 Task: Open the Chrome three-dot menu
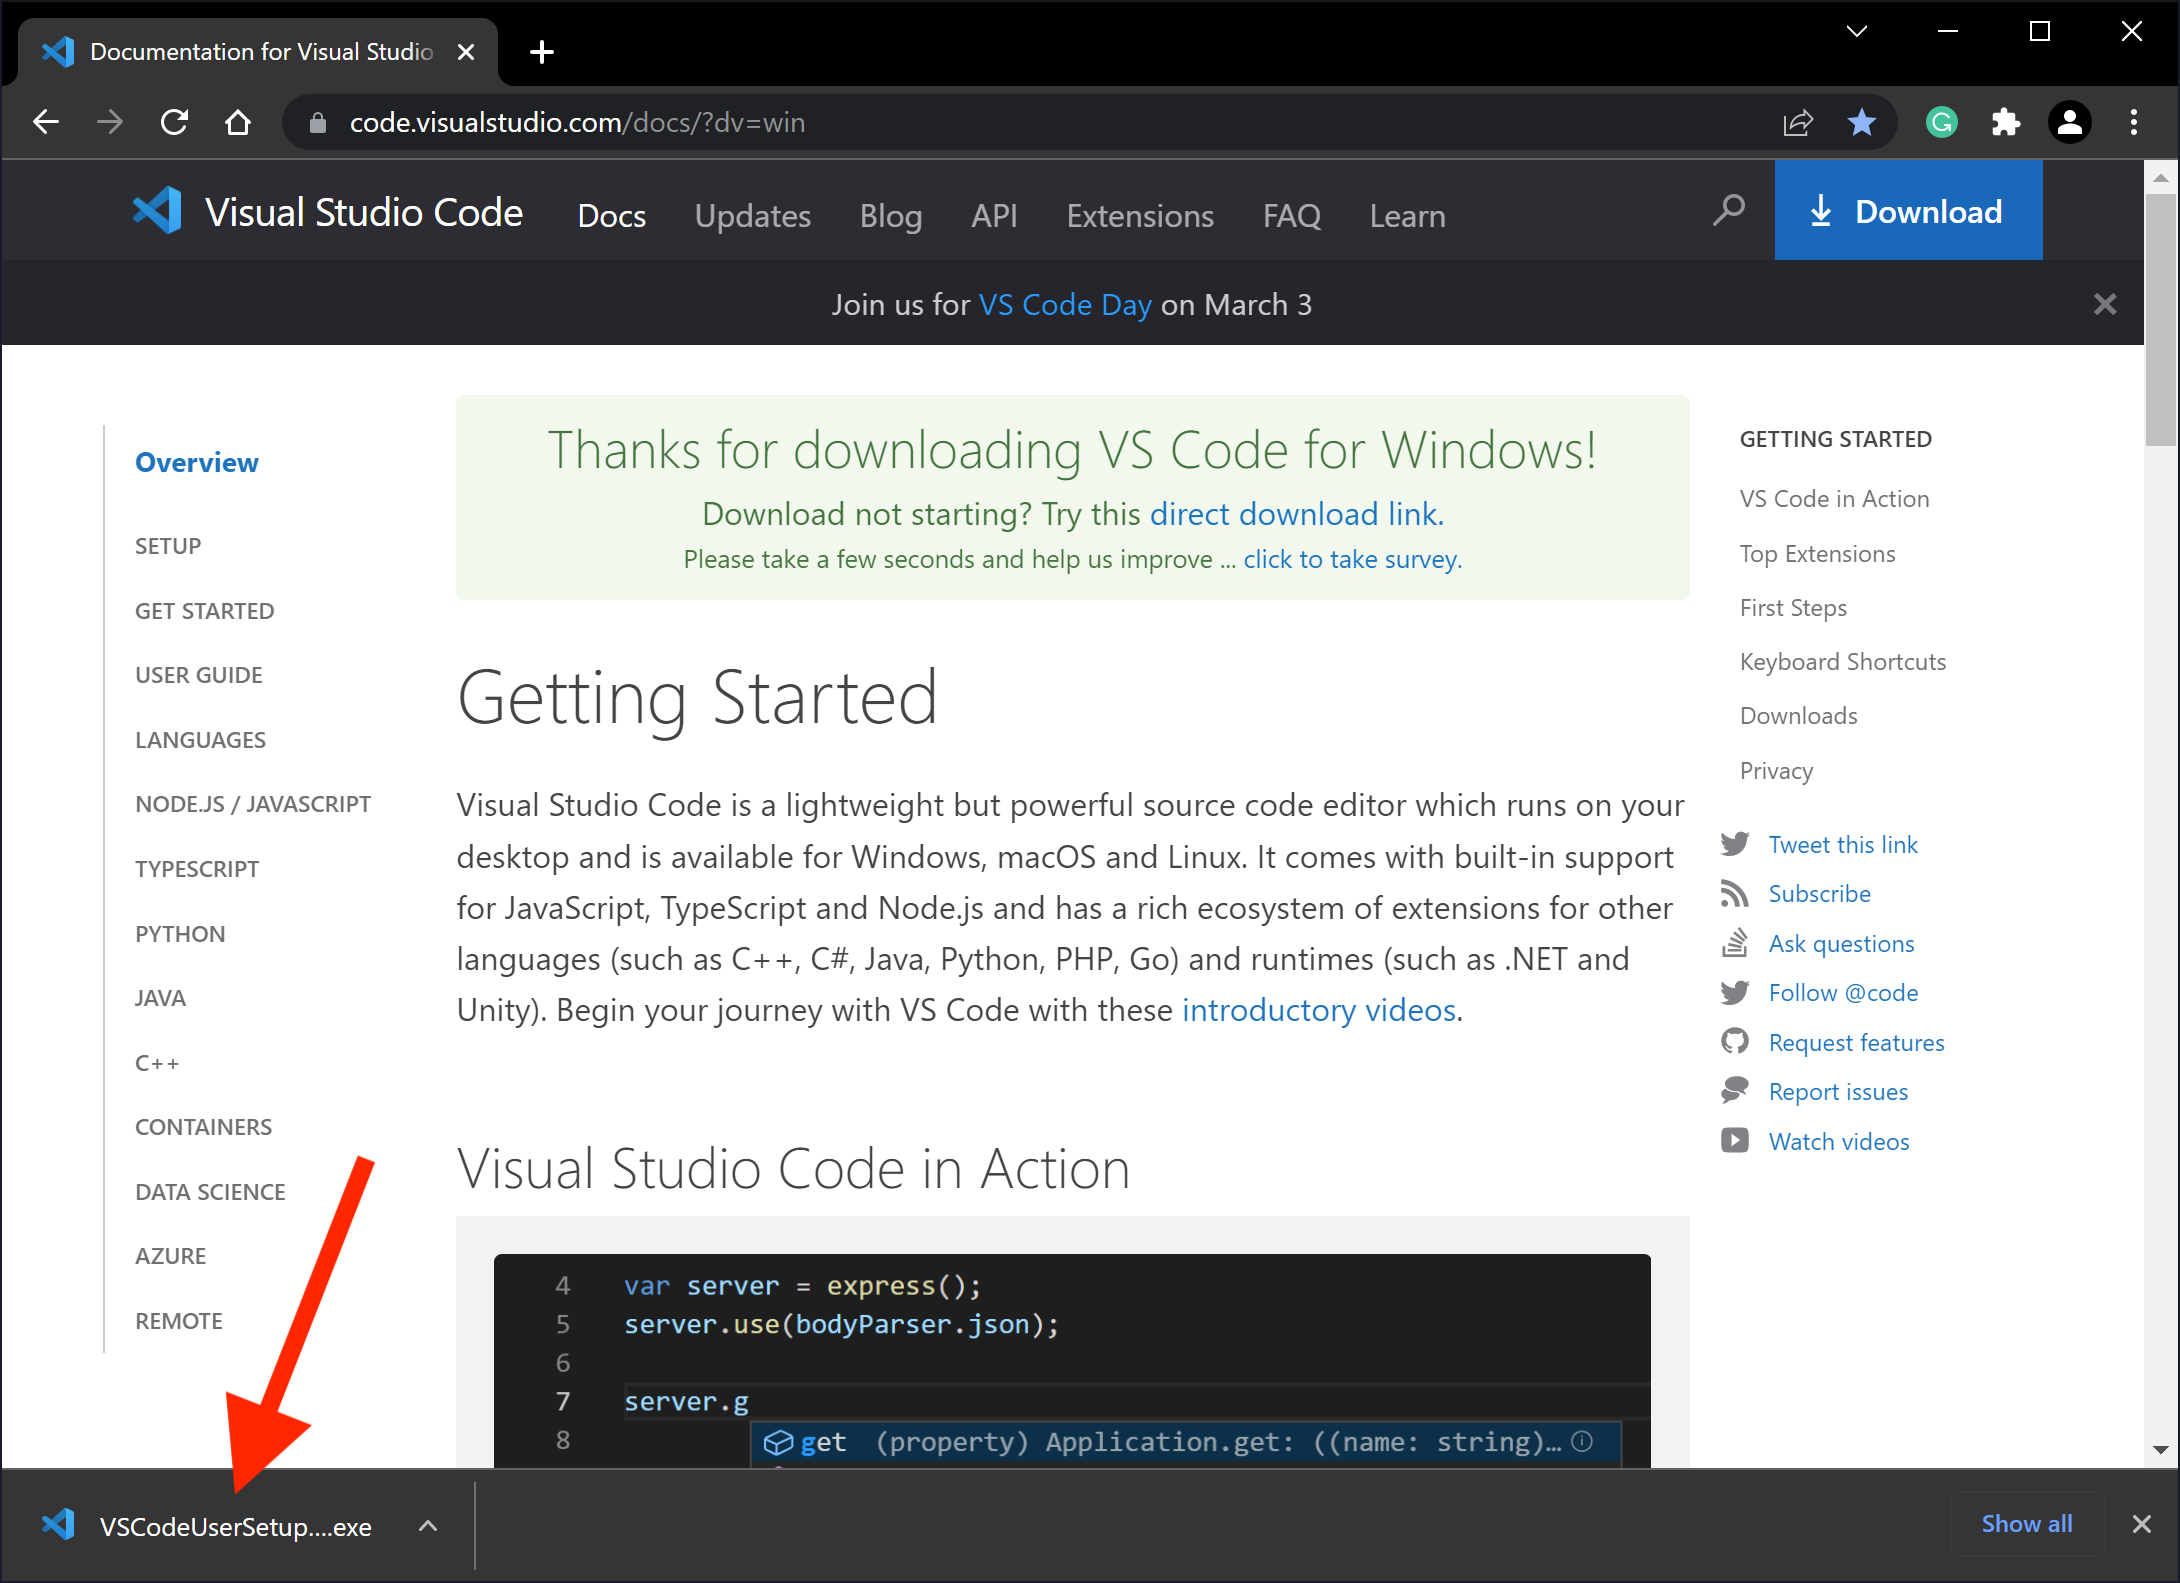2134,122
